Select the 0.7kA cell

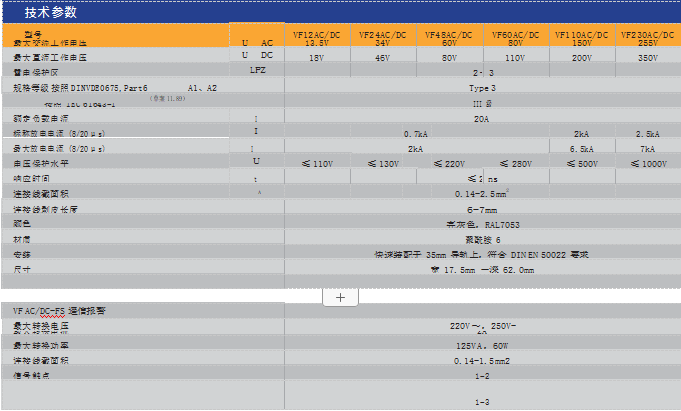pyautogui.click(x=415, y=133)
